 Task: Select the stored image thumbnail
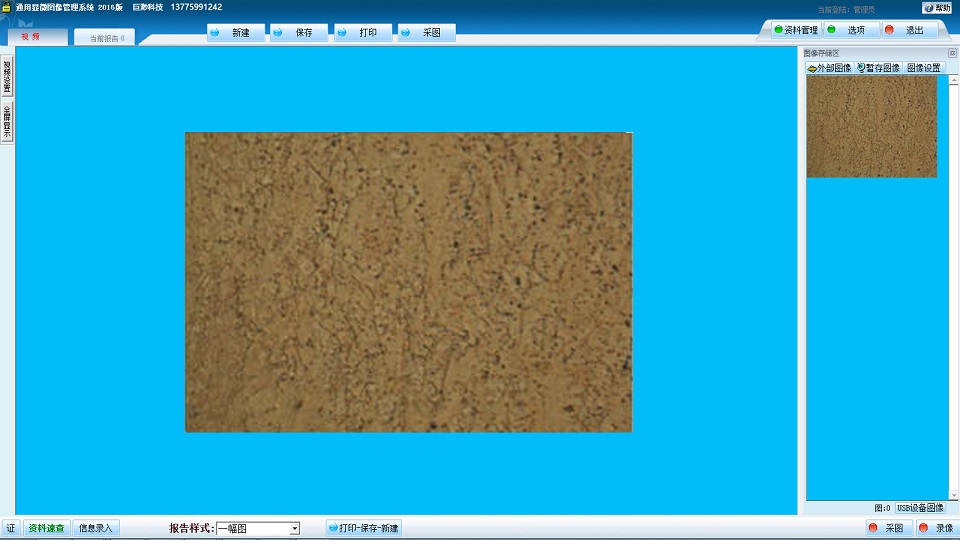(x=871, y=127)
